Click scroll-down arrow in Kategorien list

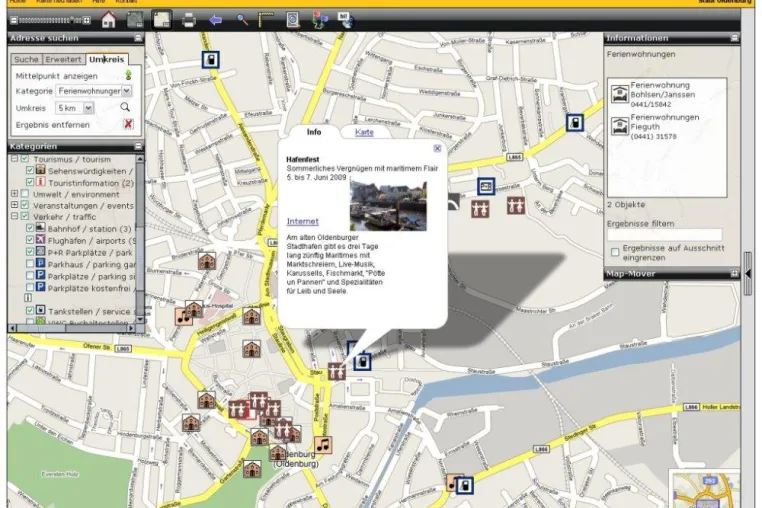(140, 319)
